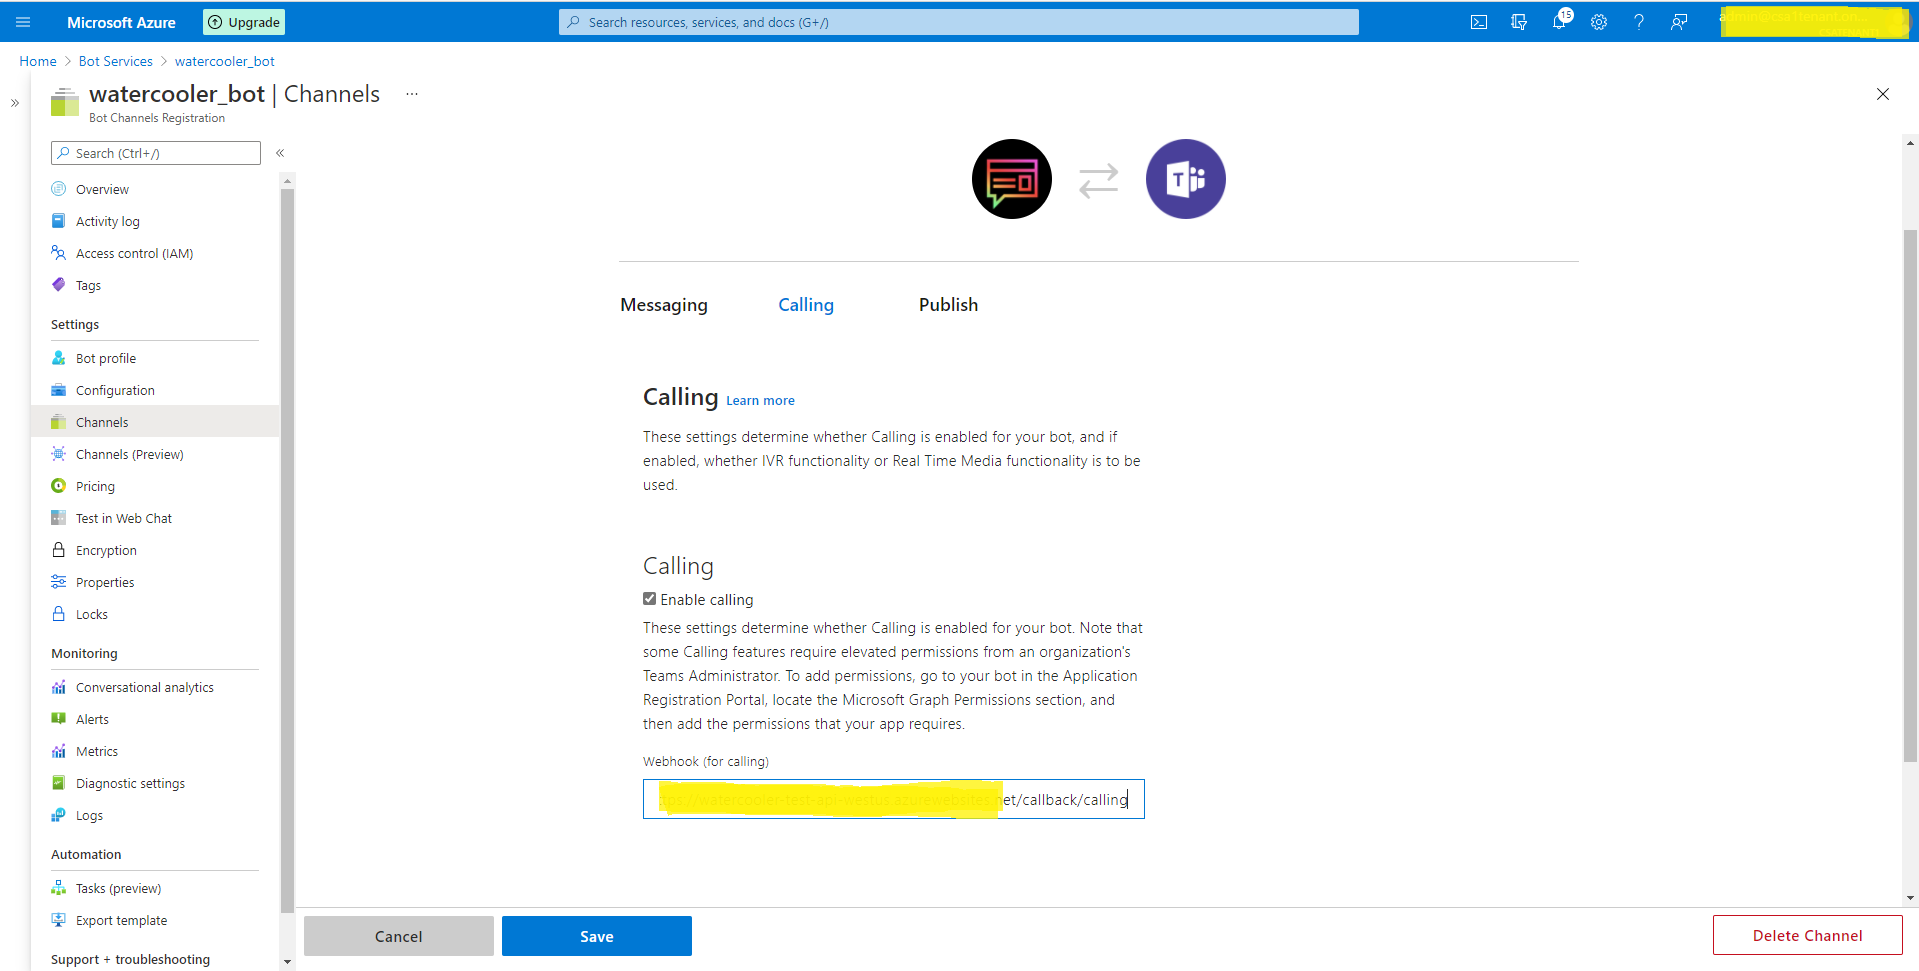Open portal settings gear
Image resolution: width=1919 pixels, height=971 pixels.
click(1599, 22)
